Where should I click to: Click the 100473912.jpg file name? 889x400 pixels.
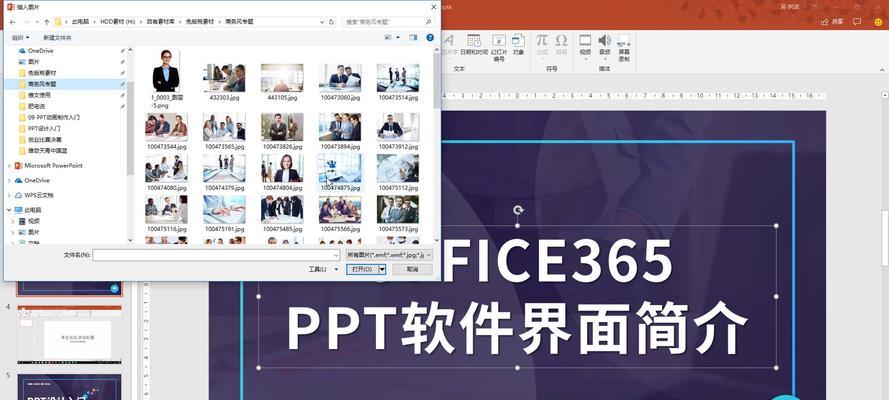click(397, 146)
